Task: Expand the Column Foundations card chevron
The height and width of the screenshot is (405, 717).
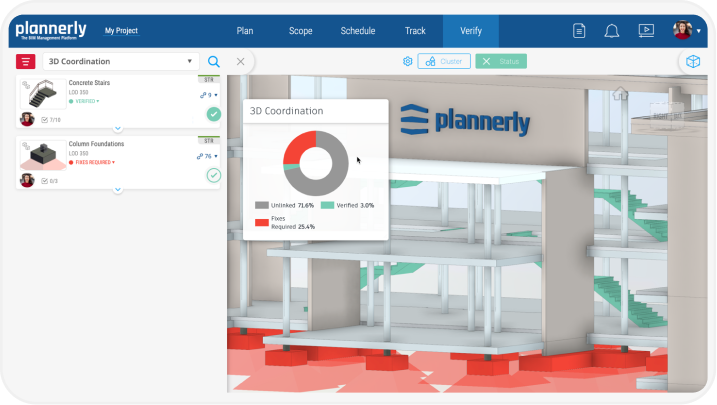Action: (118, 189)
